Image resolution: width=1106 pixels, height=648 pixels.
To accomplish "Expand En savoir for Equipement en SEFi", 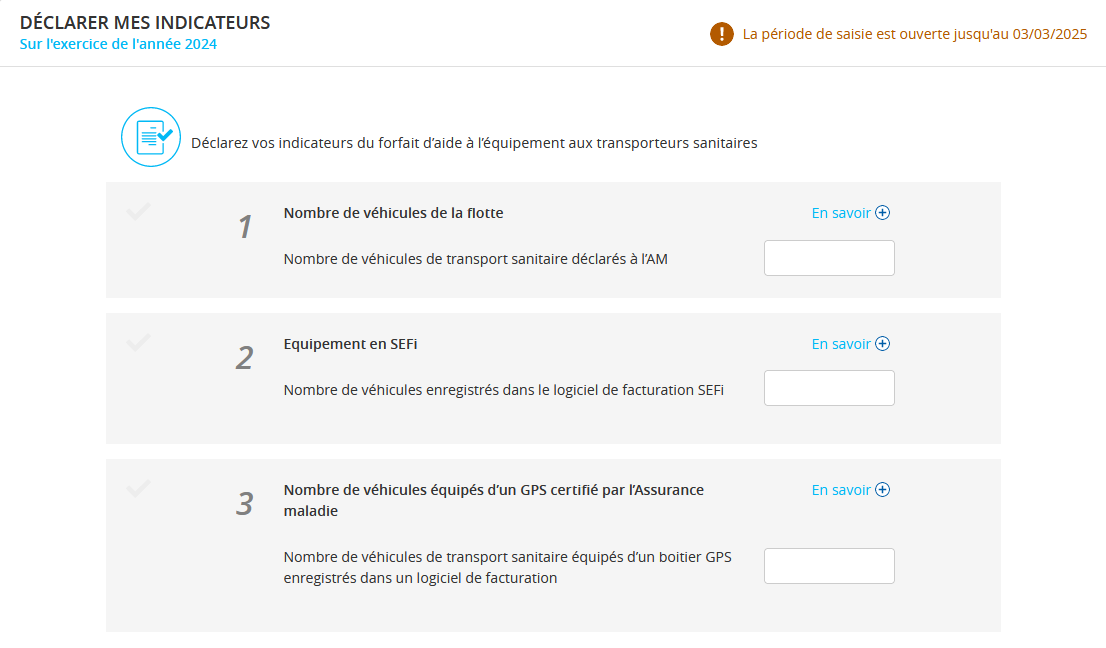I will click(850, 343).
